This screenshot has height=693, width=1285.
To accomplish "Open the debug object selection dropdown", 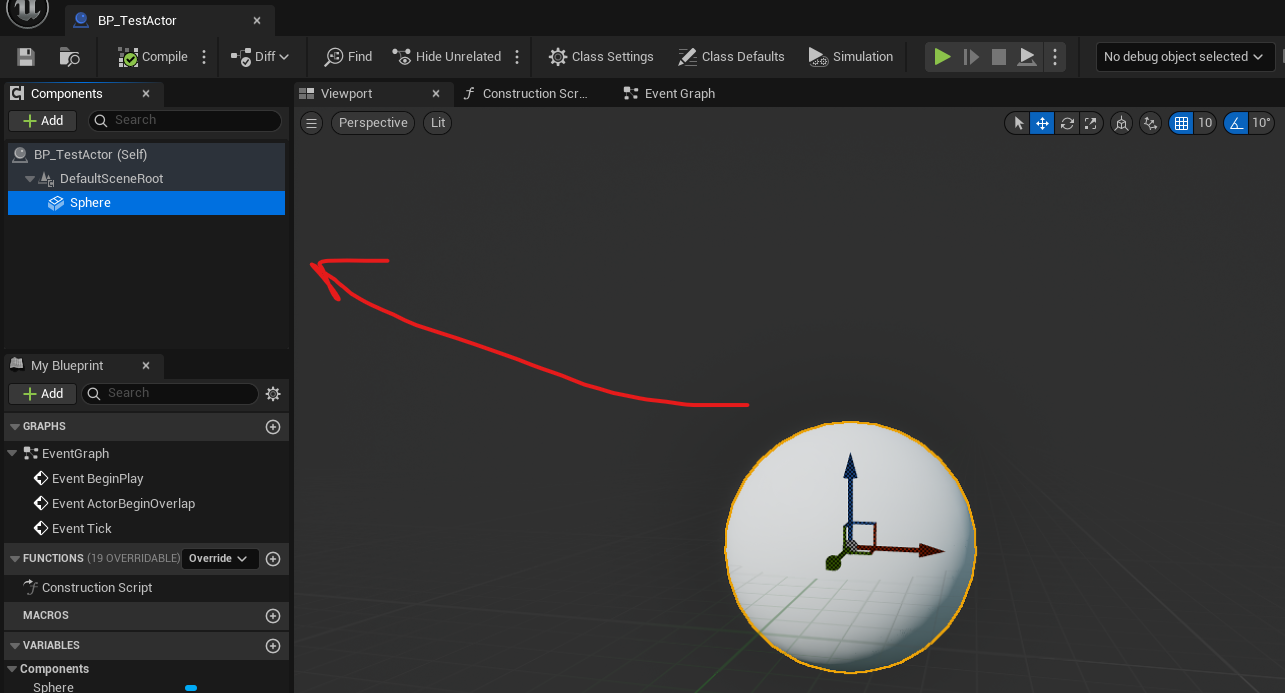I will point(1185,57).
